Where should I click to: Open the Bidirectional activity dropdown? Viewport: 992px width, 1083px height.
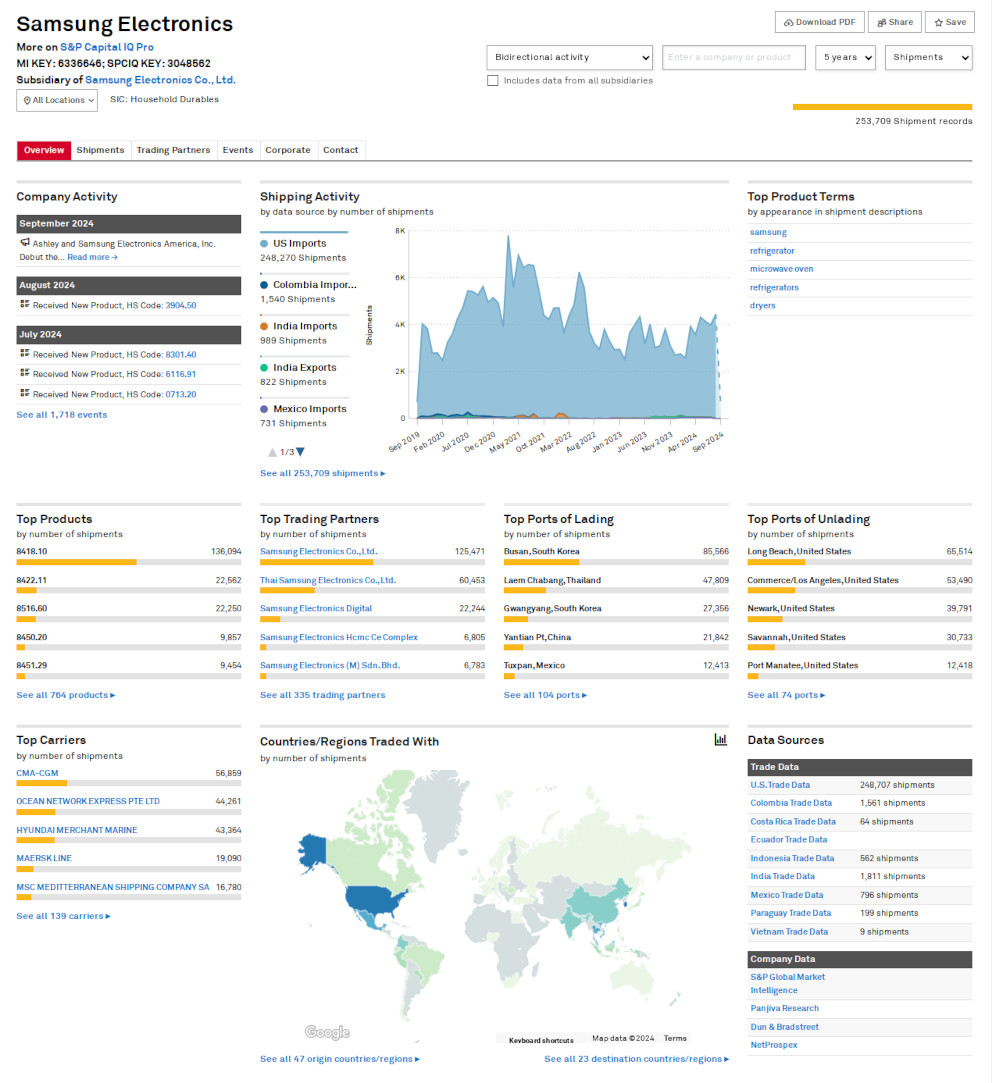tap(568, 57)
